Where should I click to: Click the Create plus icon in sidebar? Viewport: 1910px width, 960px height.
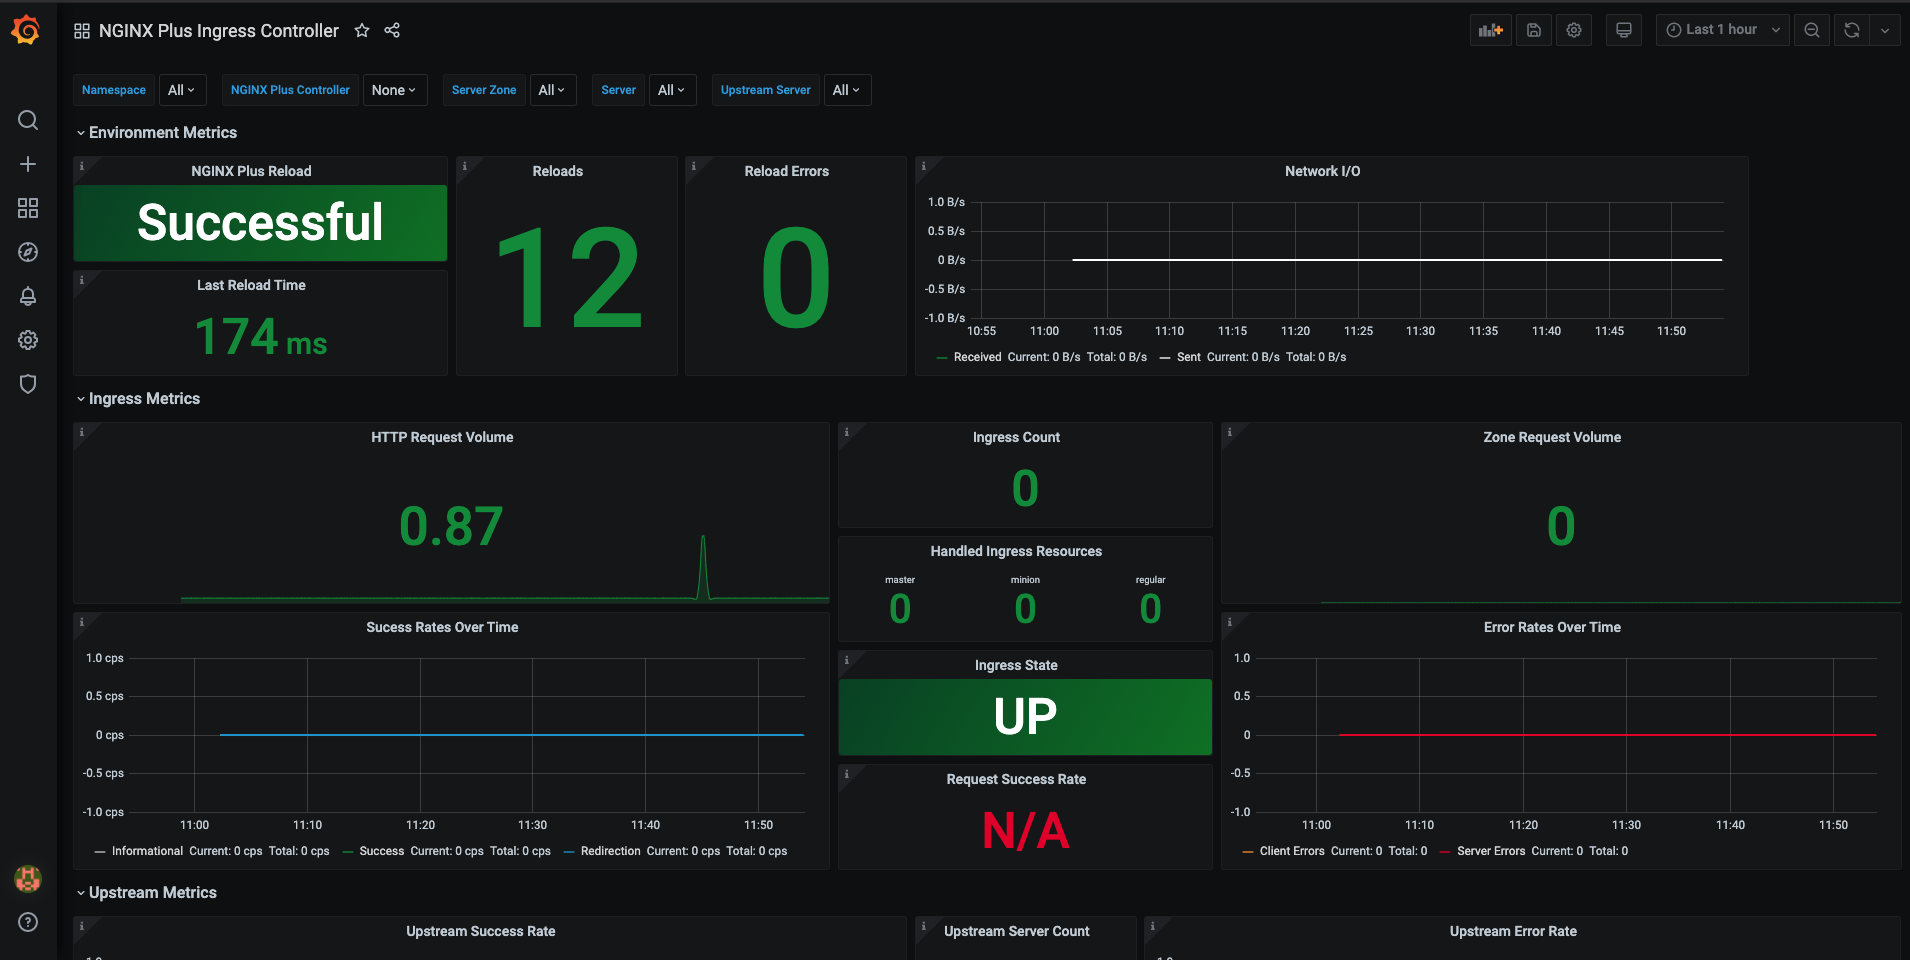[28, 164]
